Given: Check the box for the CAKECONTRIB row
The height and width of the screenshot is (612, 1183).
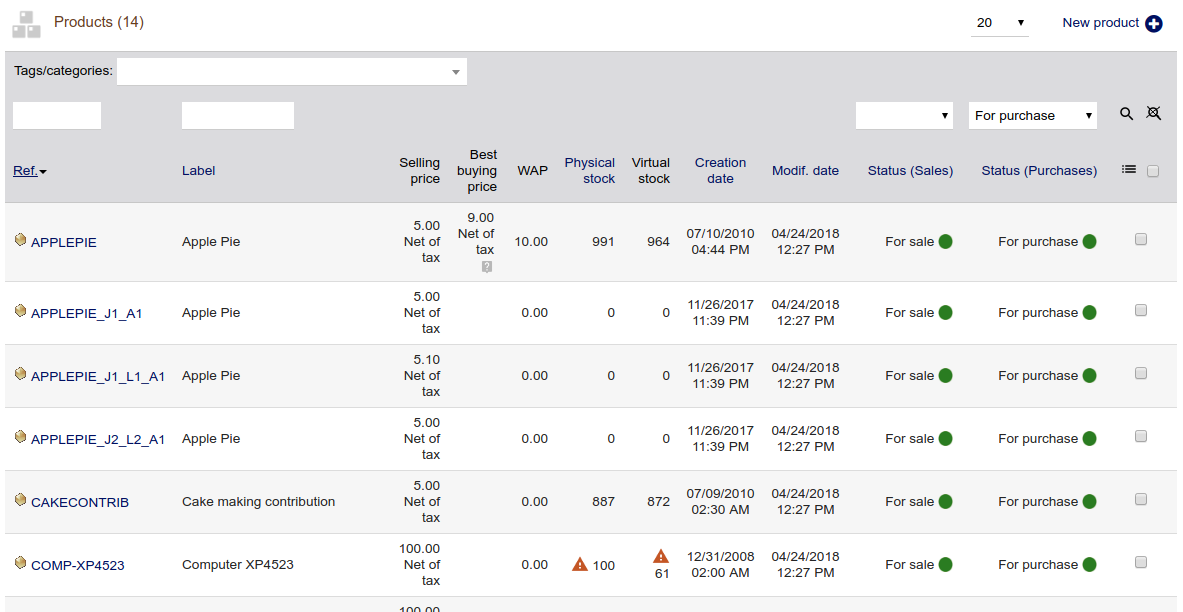Looking at the screenshot, I should click(x=1141, y=500).
